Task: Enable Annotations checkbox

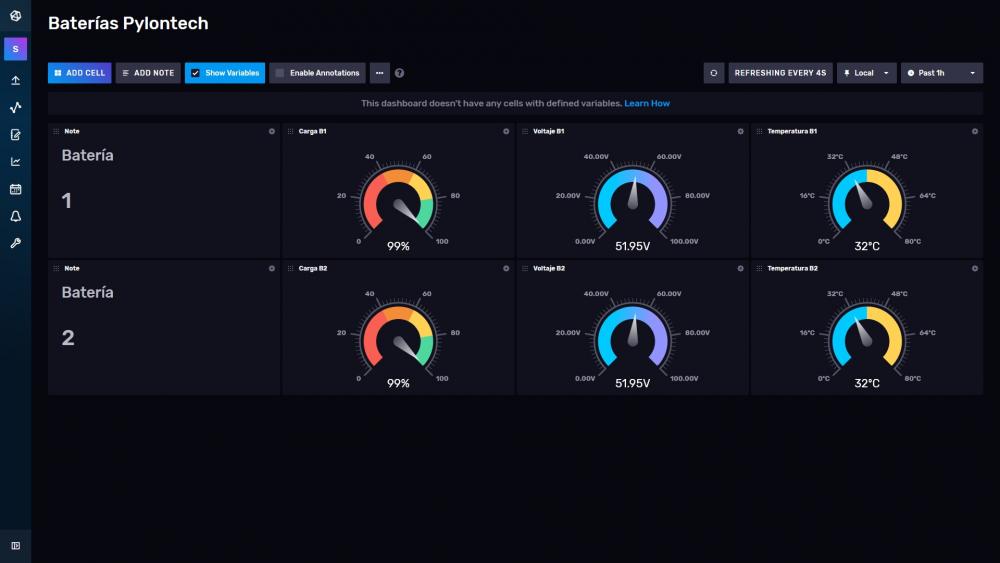Action: [279, 73]
